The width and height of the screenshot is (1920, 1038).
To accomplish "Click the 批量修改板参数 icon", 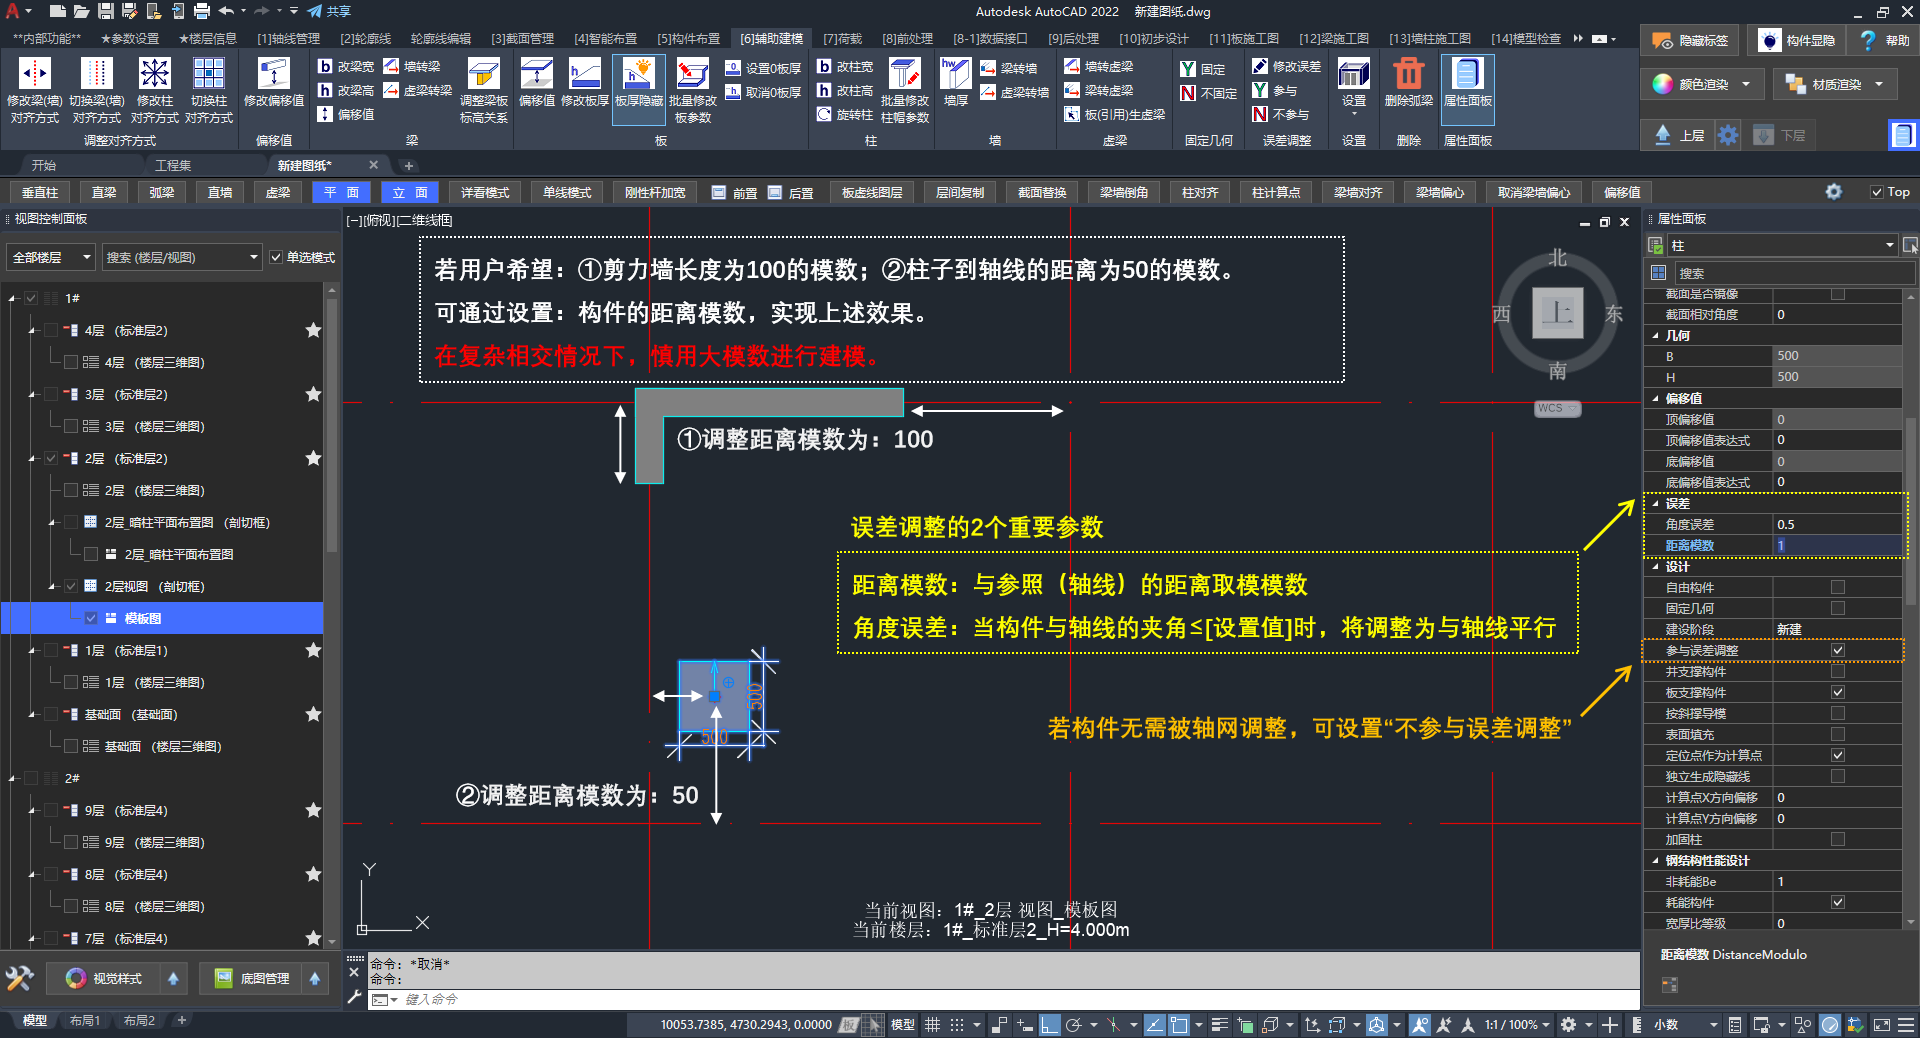I will (692, 75).
